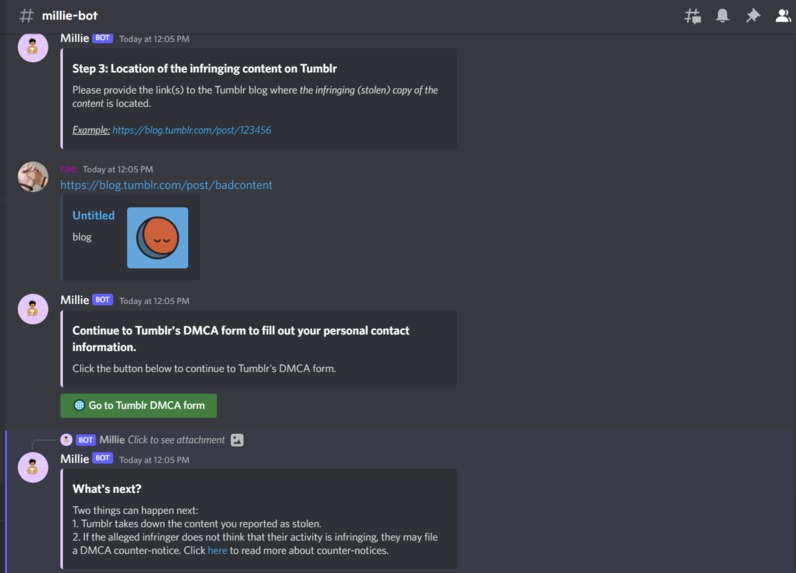Open Millie's avatar on DMCA form message
The width and height of the screenshot is (796, 573).
33,309
